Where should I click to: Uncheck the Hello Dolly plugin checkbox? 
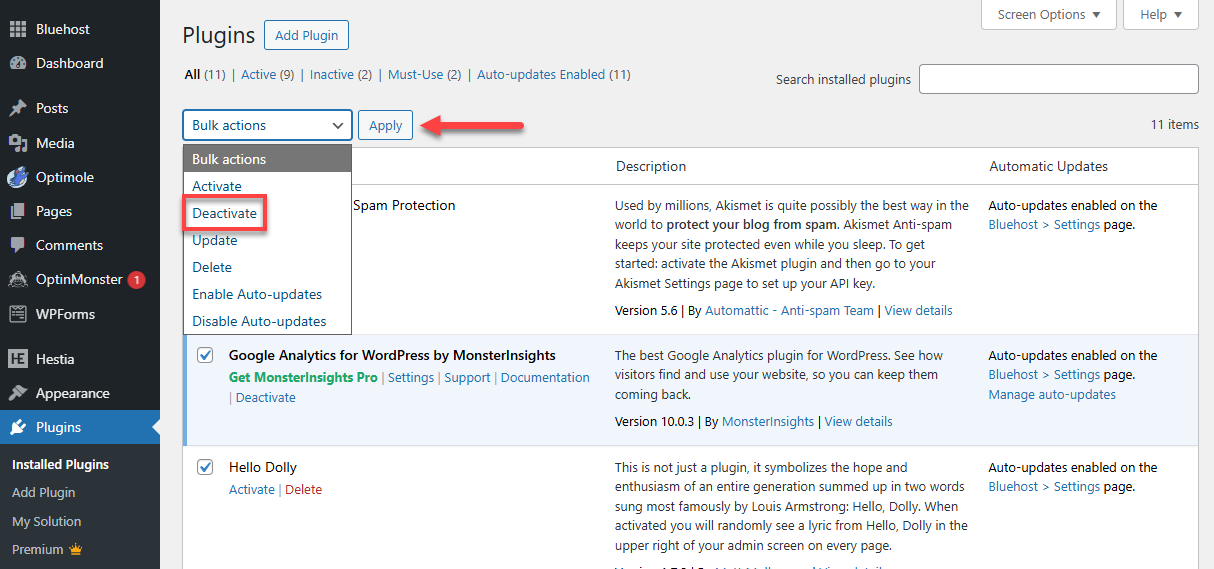point(205,467)
